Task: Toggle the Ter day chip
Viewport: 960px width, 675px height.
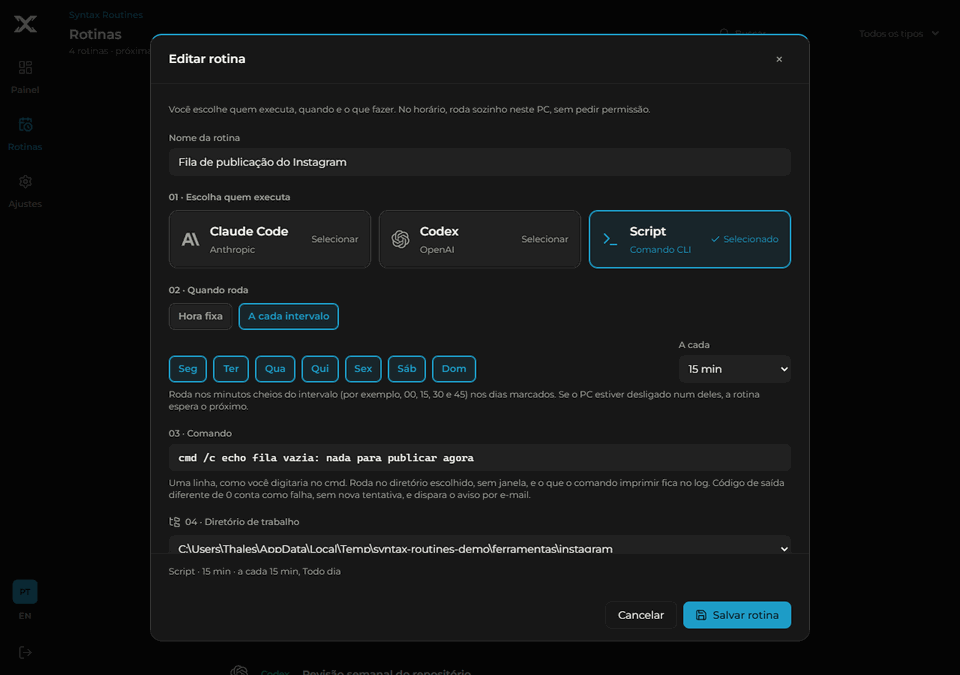Action: 231,369
